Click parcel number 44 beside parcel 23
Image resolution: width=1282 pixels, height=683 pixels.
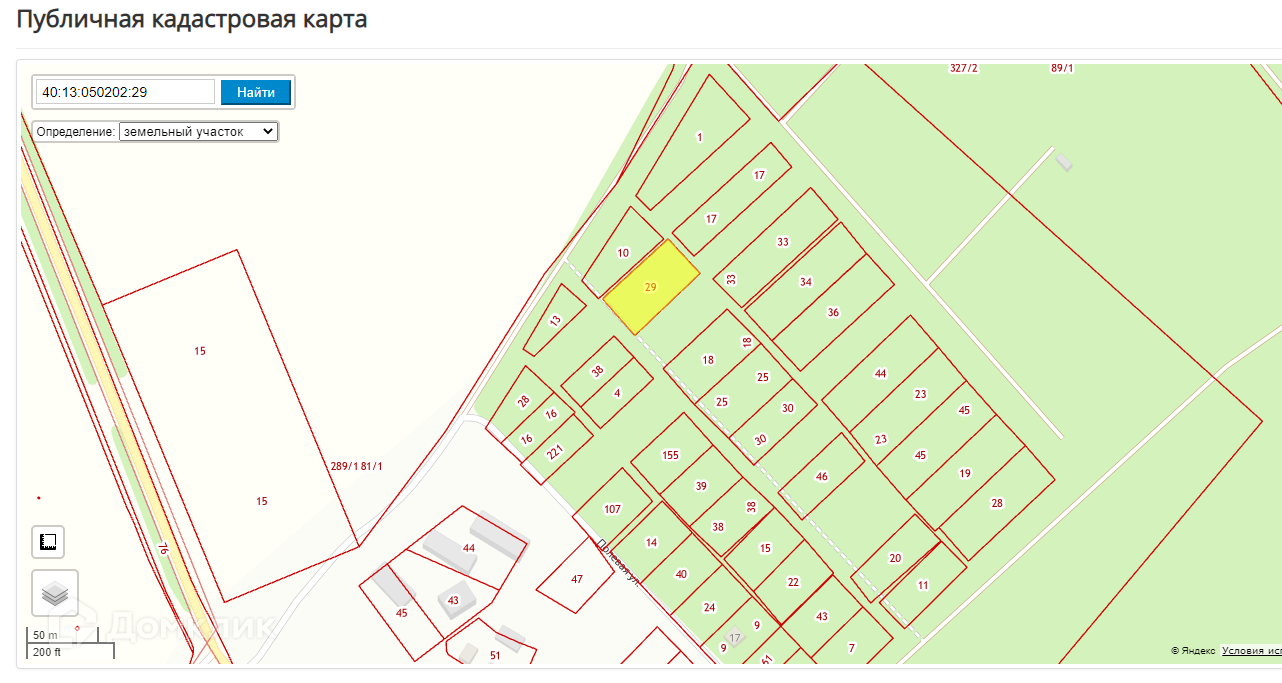(881, 373)
